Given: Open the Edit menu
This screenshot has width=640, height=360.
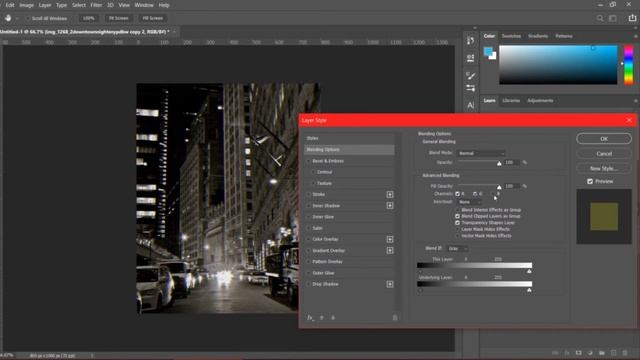Looking at the screenshot, I should [x=10, y=5].
